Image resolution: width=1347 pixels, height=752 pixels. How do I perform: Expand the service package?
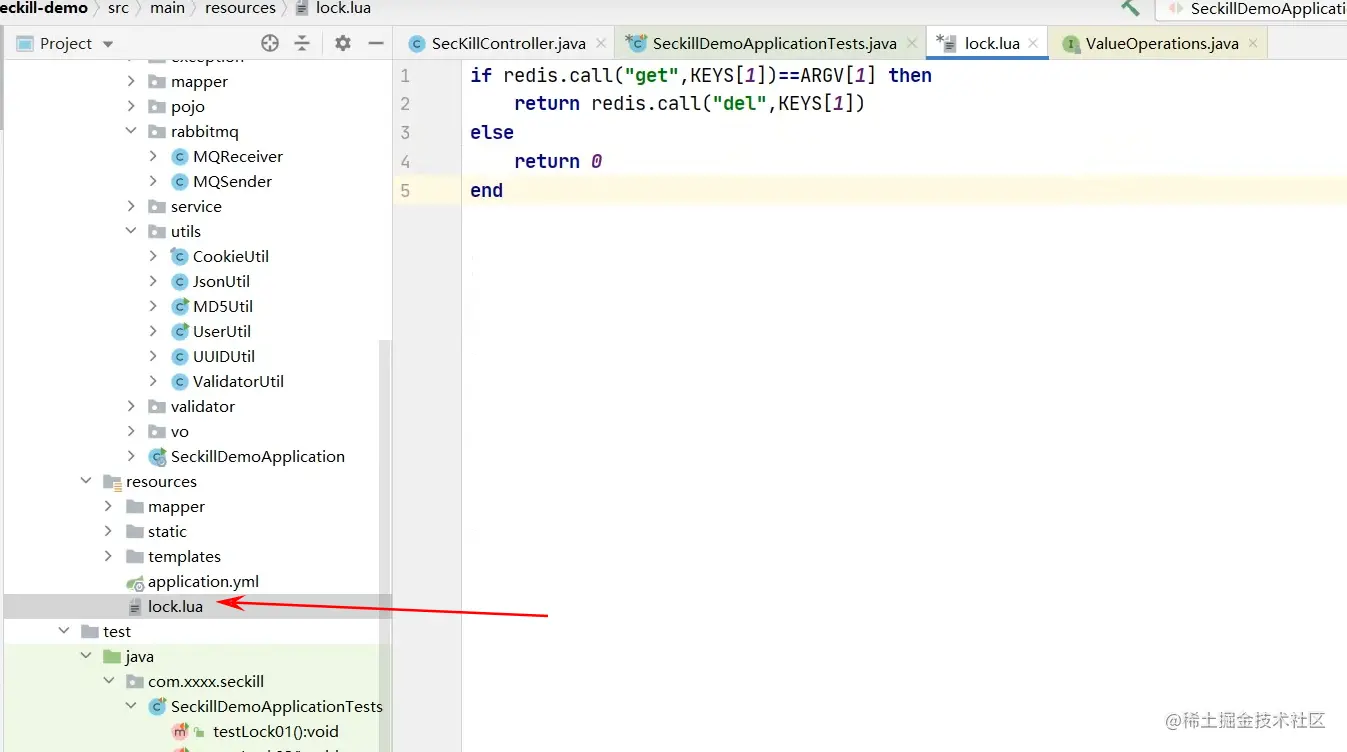click(131, 206)
